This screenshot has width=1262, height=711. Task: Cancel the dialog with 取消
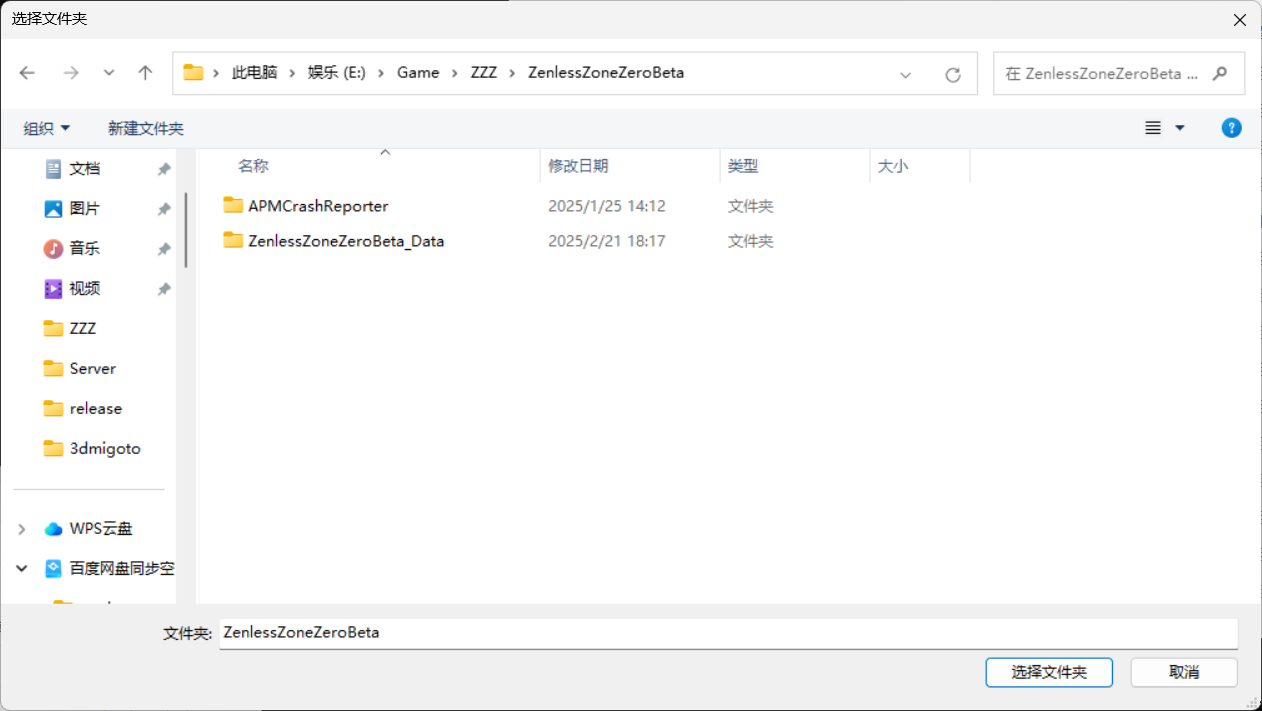1184,672
